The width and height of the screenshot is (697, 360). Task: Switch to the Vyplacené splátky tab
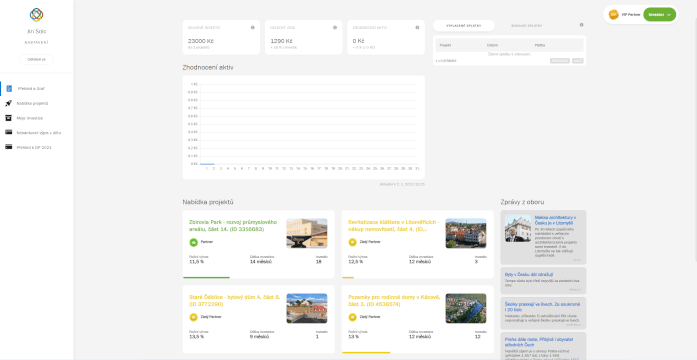pyautogui.click(x=464, y=26)
